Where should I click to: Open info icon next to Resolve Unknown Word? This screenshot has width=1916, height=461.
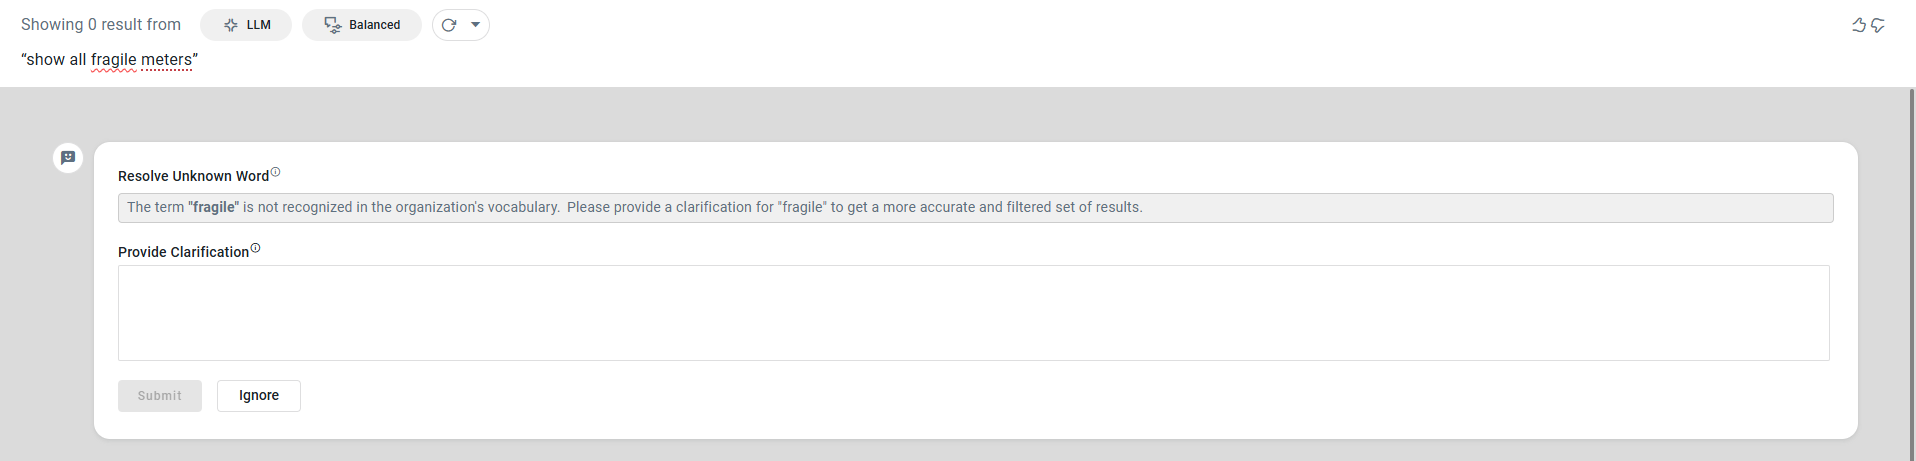276,172
